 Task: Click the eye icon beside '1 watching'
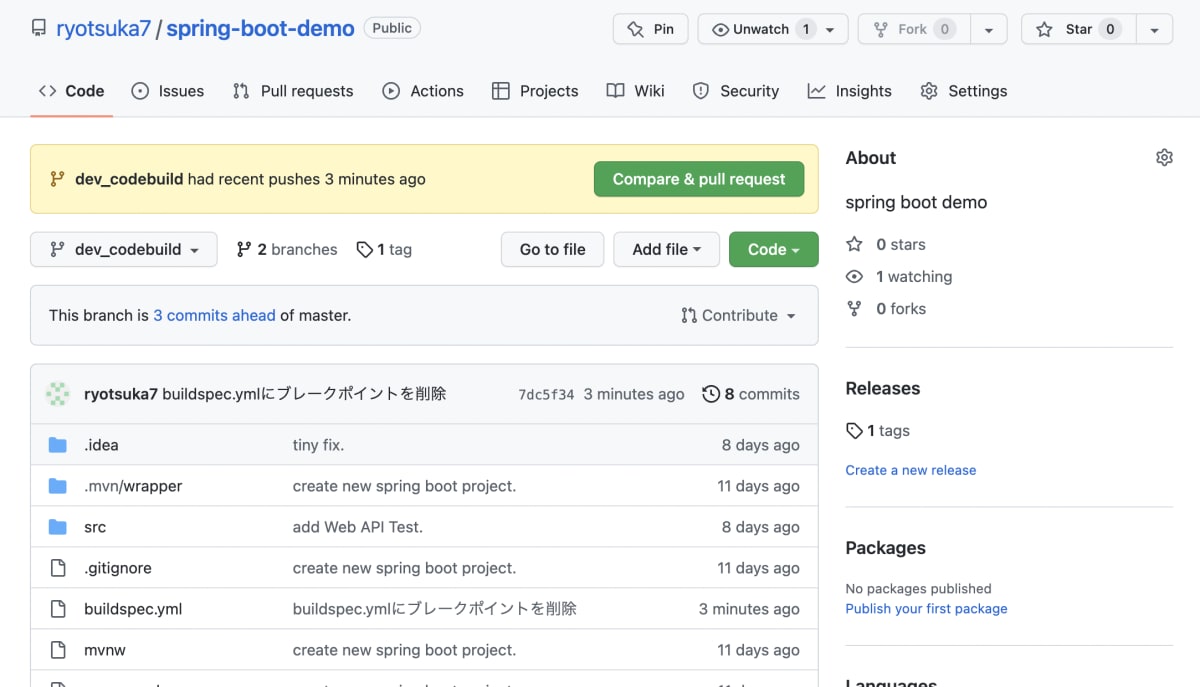point(854,276)
